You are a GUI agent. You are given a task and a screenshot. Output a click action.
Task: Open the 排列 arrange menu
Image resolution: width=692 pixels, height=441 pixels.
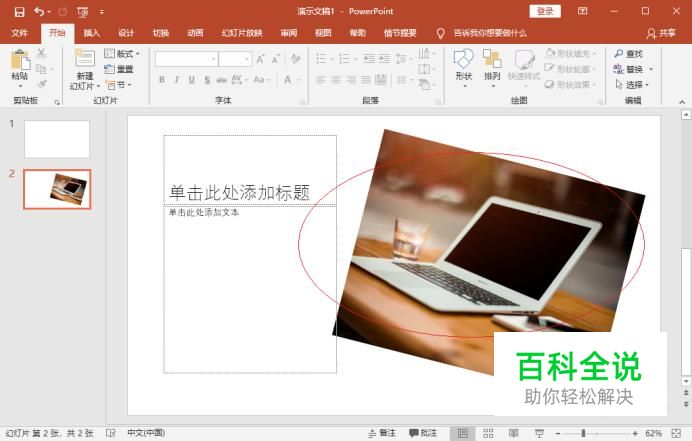click(492, 68)
